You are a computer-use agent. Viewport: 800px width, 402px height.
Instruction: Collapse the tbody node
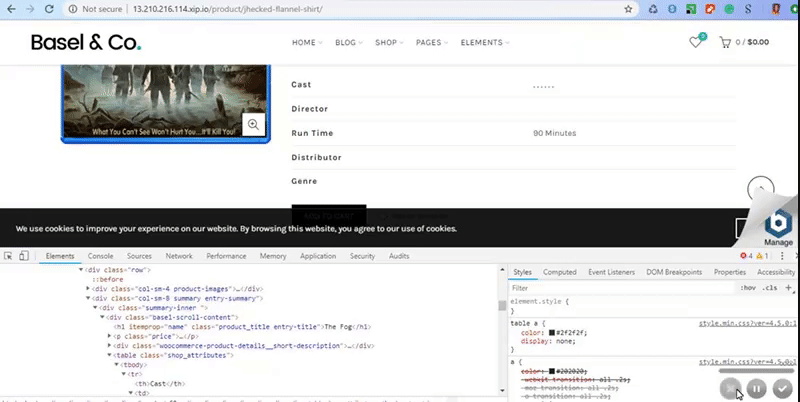coord(116,365)
